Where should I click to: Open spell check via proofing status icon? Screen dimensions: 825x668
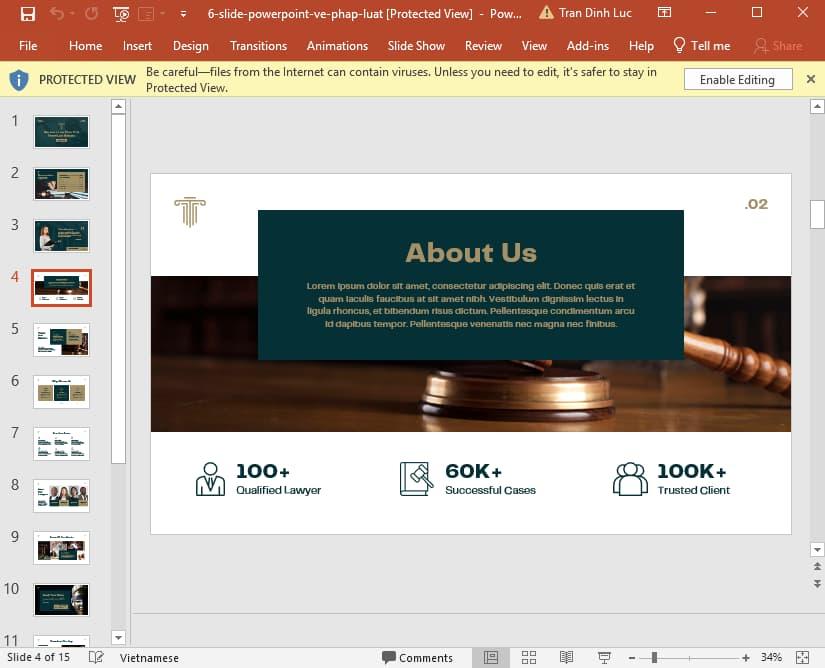(96, 657)
